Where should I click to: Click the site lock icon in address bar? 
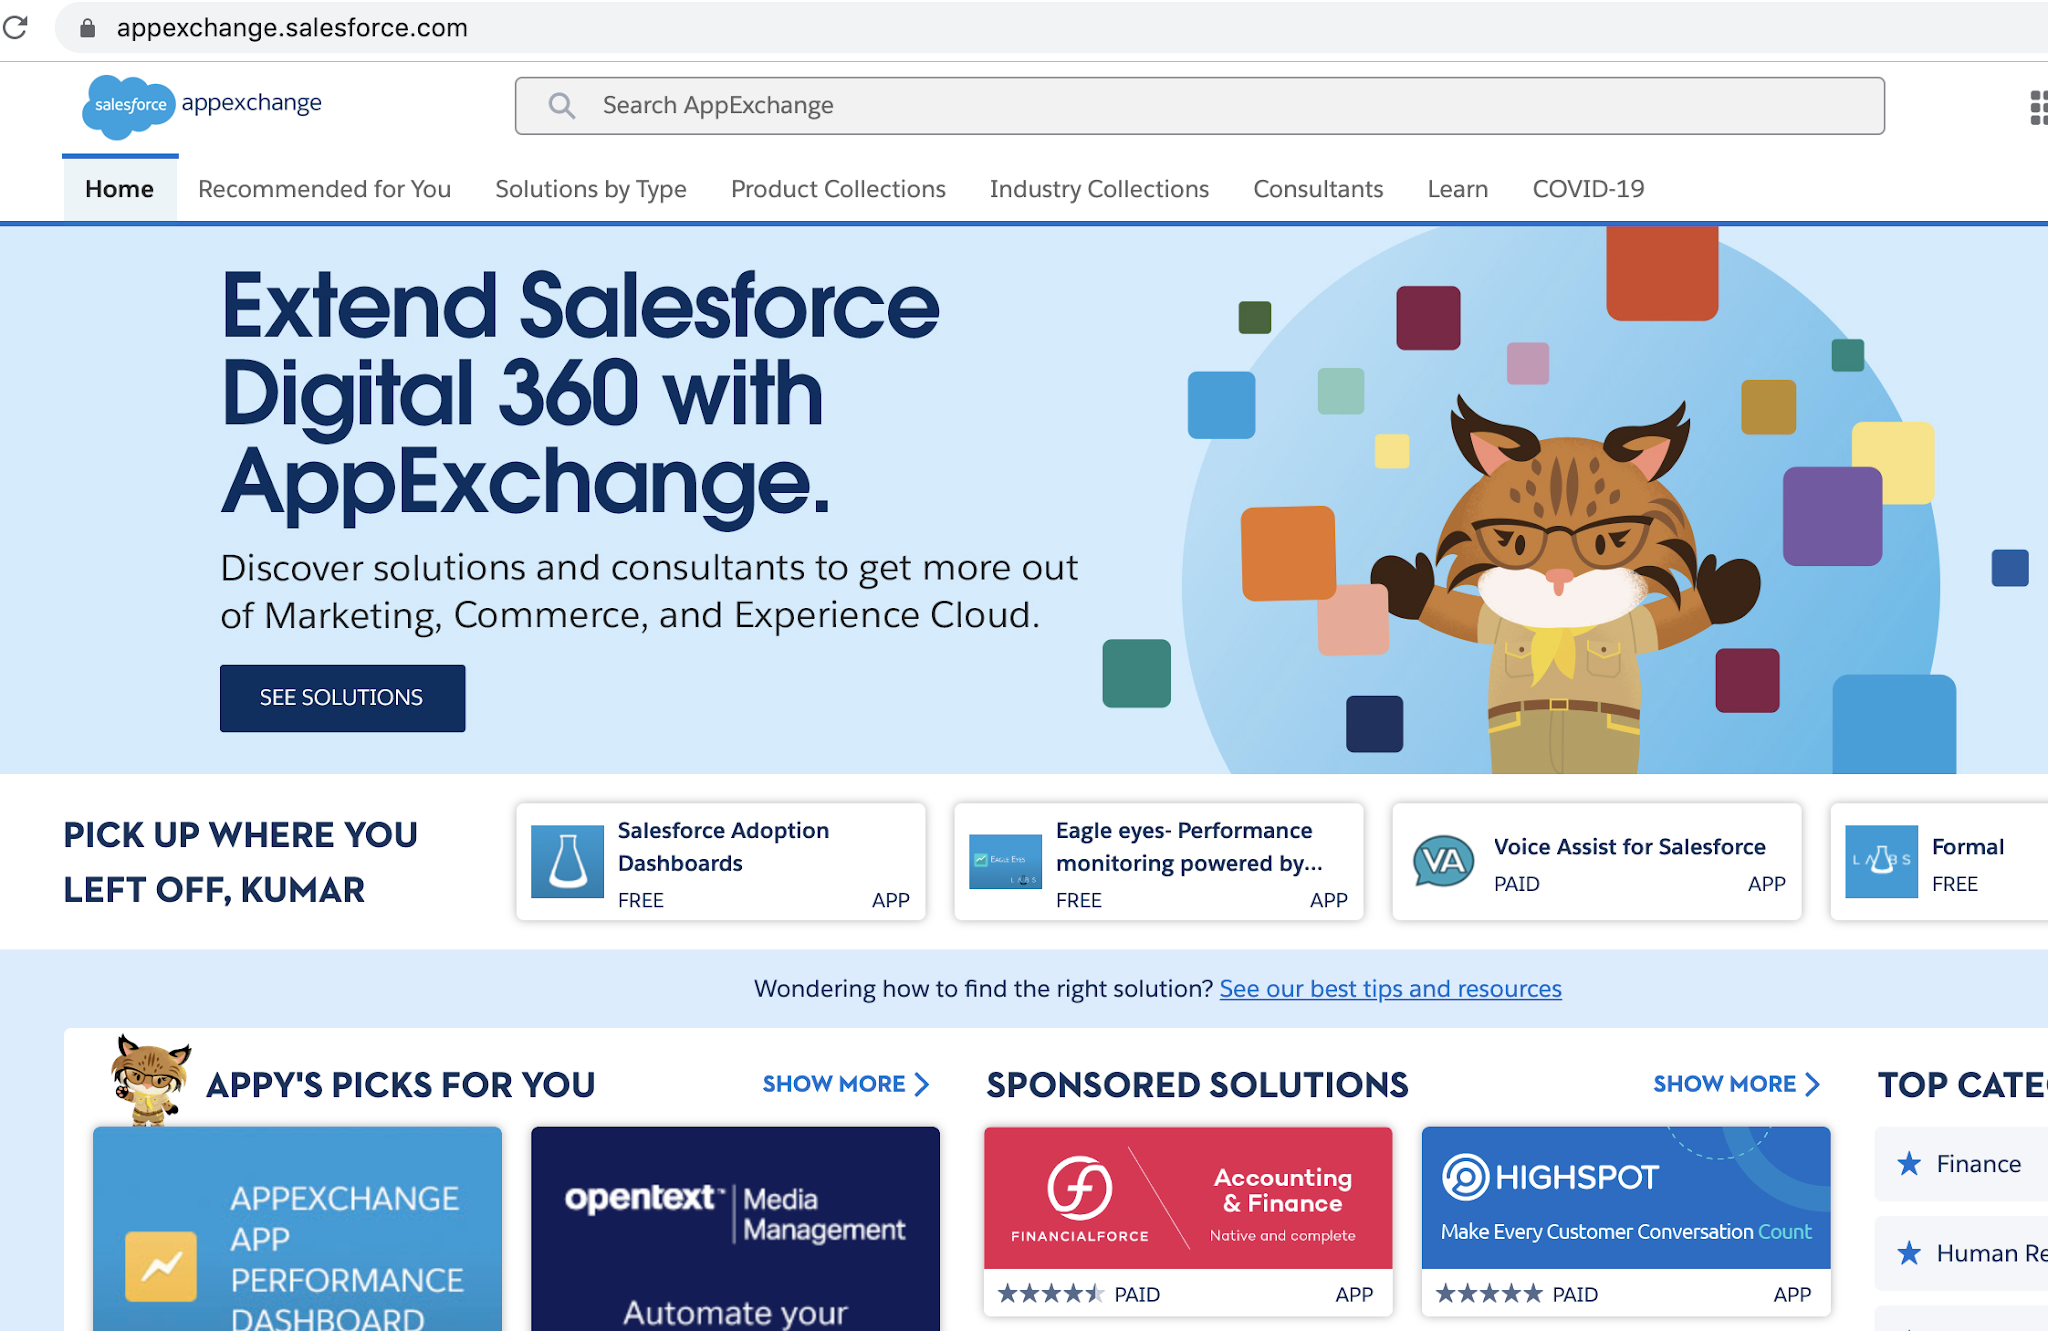88,28
